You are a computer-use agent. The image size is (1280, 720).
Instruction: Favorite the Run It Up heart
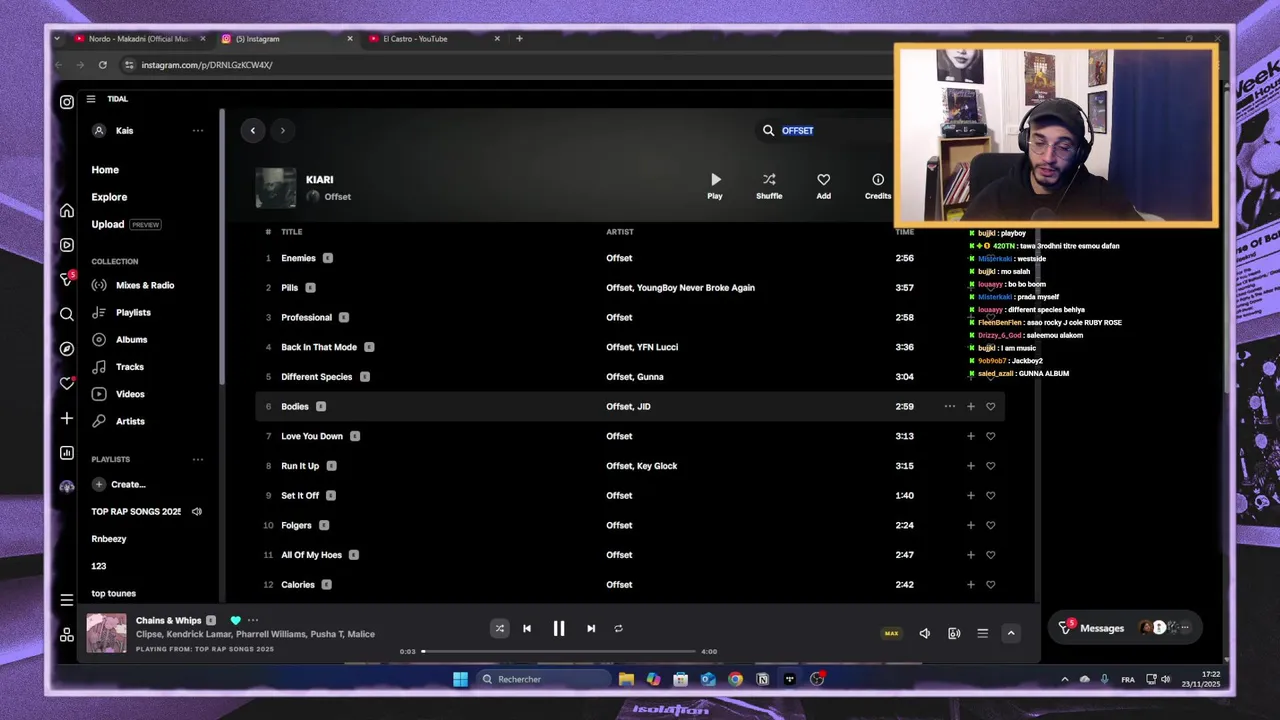pyautogui.click(x=991, y=466)
